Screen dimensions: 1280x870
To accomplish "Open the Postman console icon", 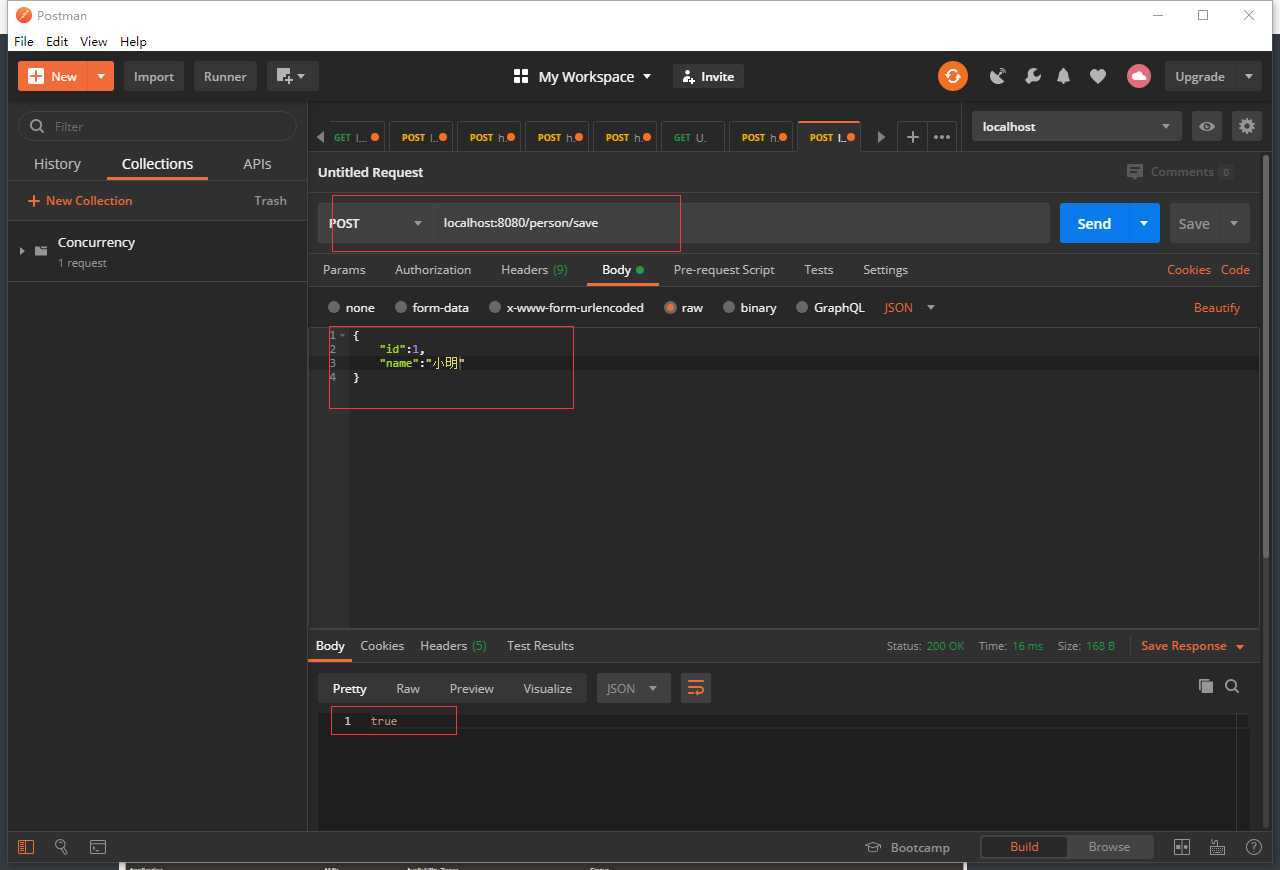I will click(98, 846).
